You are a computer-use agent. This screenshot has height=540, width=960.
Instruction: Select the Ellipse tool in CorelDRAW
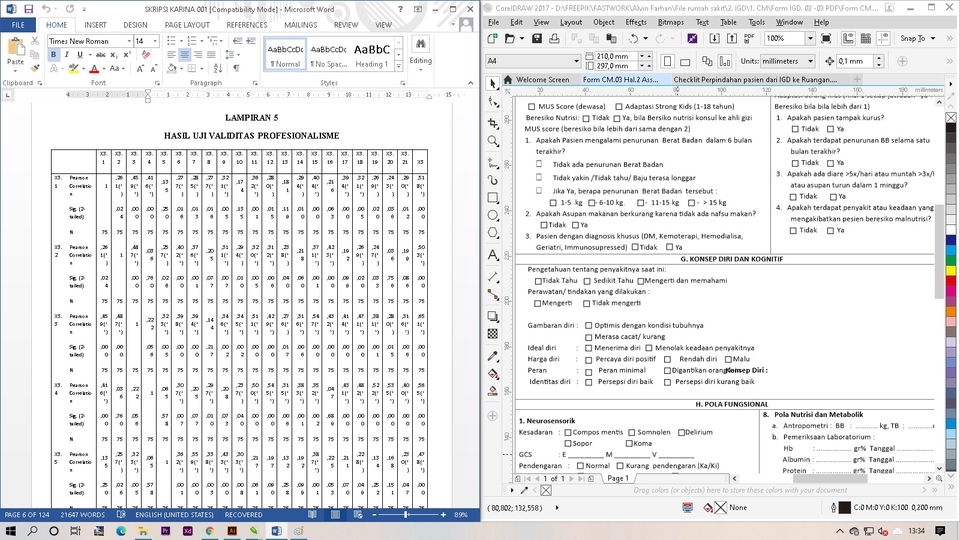pos(493,216)
